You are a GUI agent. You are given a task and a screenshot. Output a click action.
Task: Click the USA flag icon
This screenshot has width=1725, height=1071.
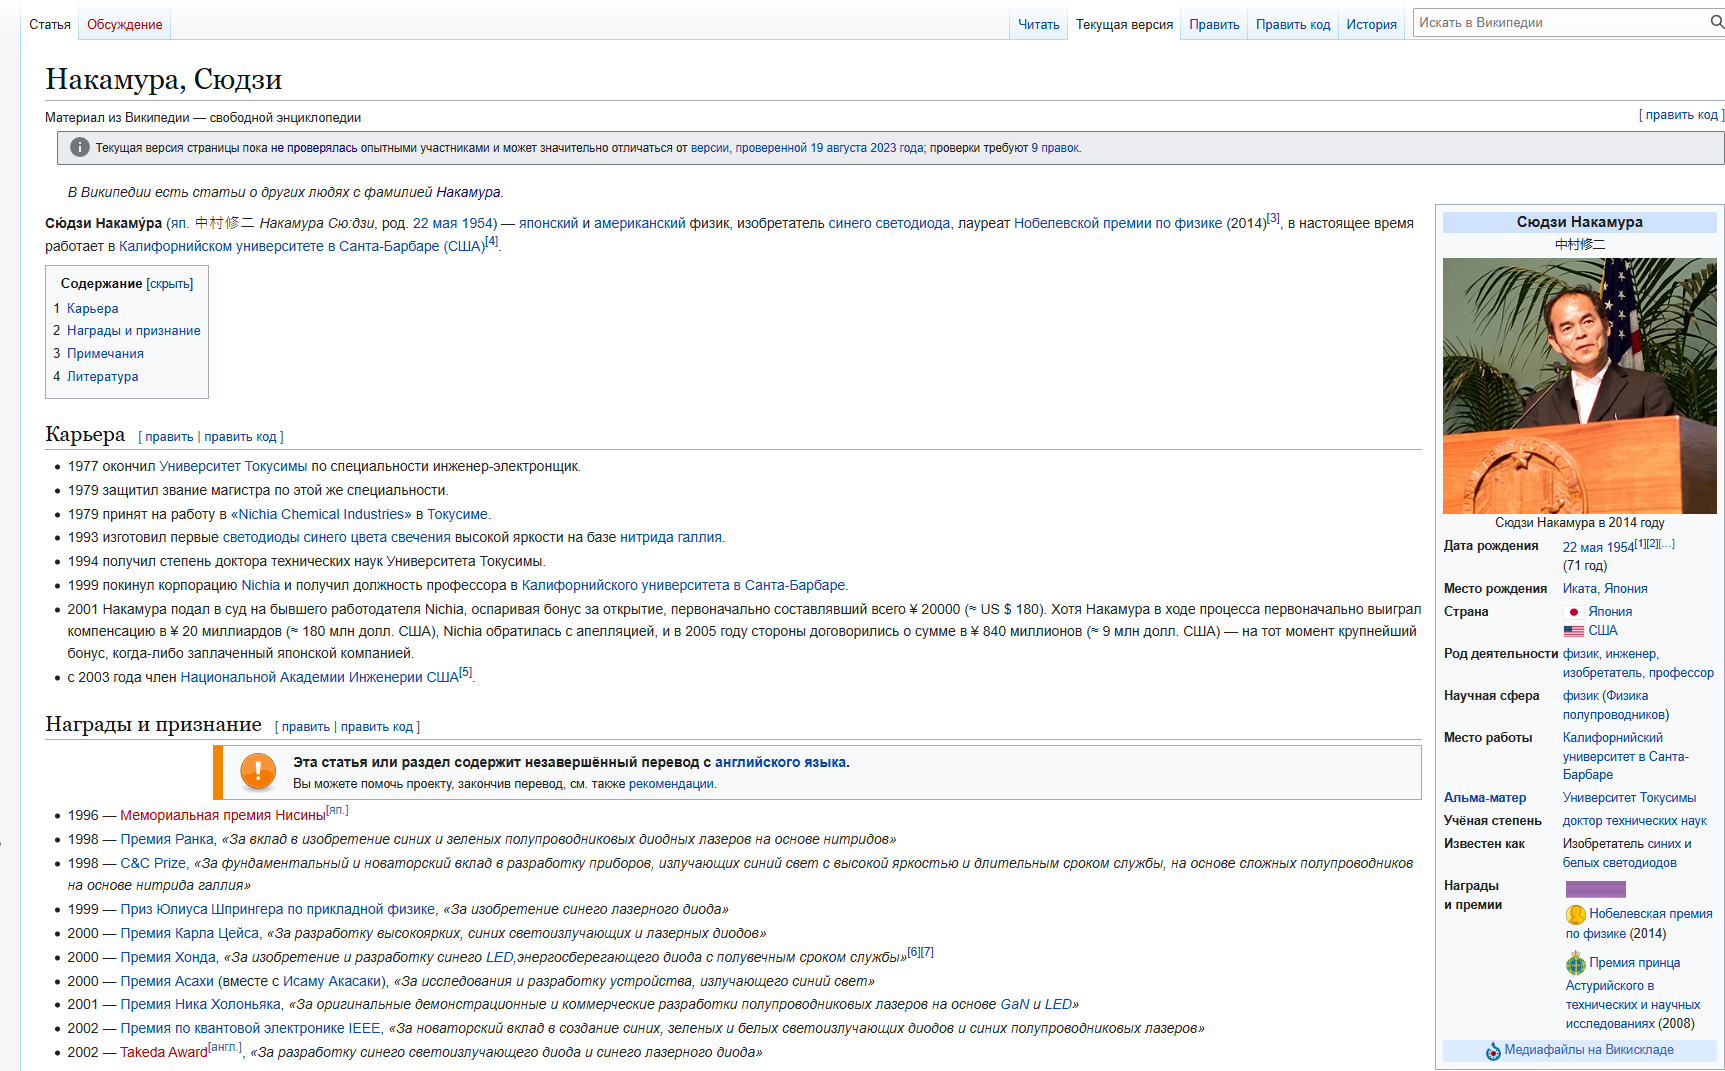[x=1574, y=631]
